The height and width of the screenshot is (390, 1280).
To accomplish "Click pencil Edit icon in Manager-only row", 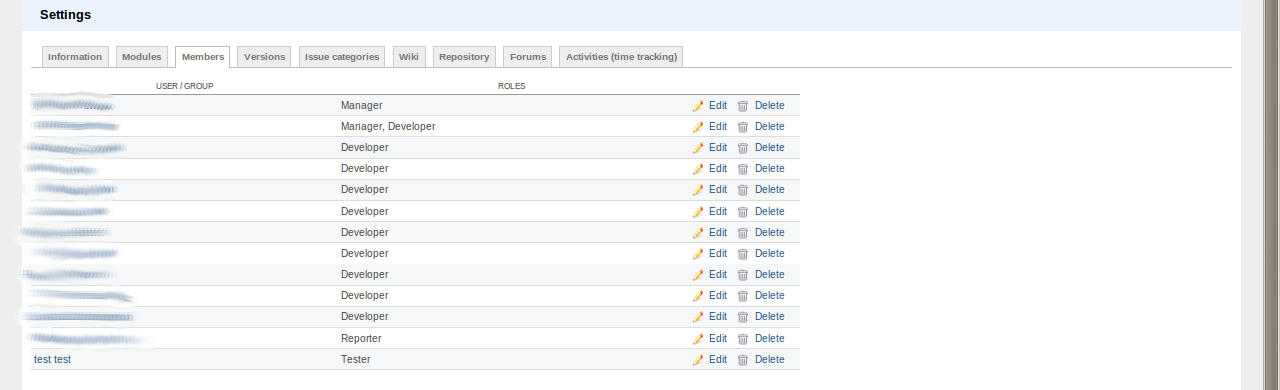I will pyautogui.click(x=698, y=105).
